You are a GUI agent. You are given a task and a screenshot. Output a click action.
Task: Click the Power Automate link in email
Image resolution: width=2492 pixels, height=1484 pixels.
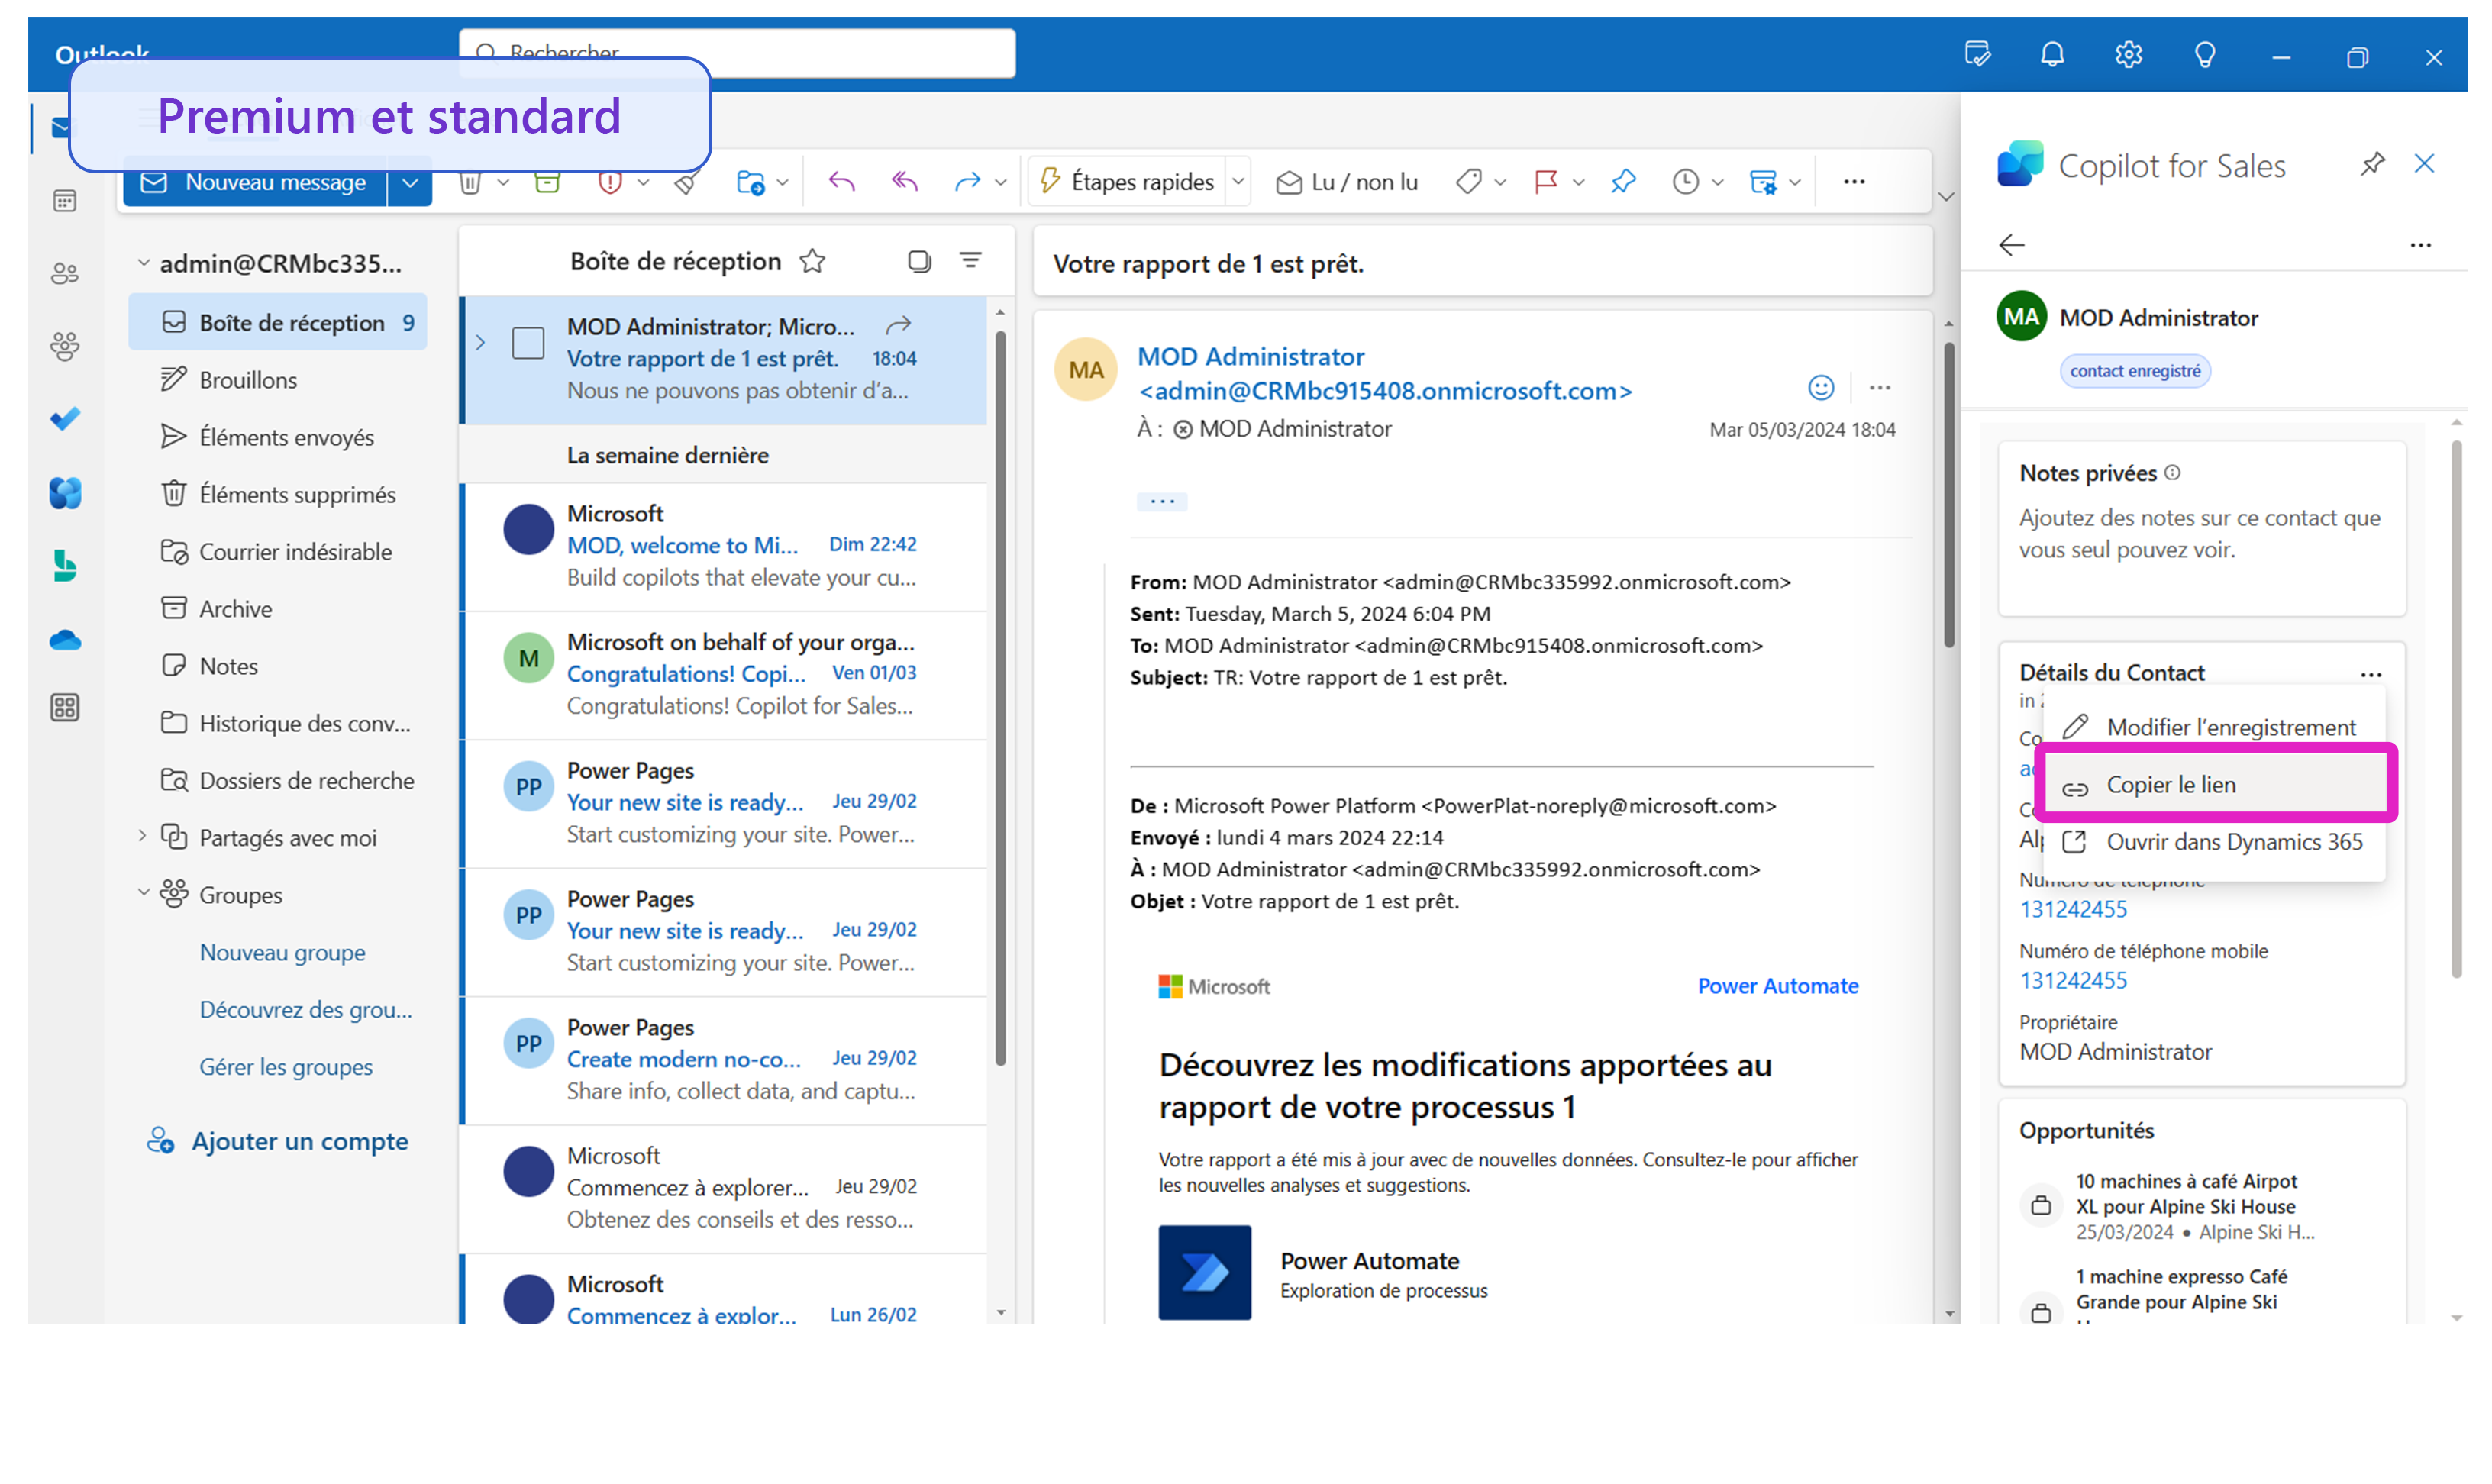(x=1777, y=986)
